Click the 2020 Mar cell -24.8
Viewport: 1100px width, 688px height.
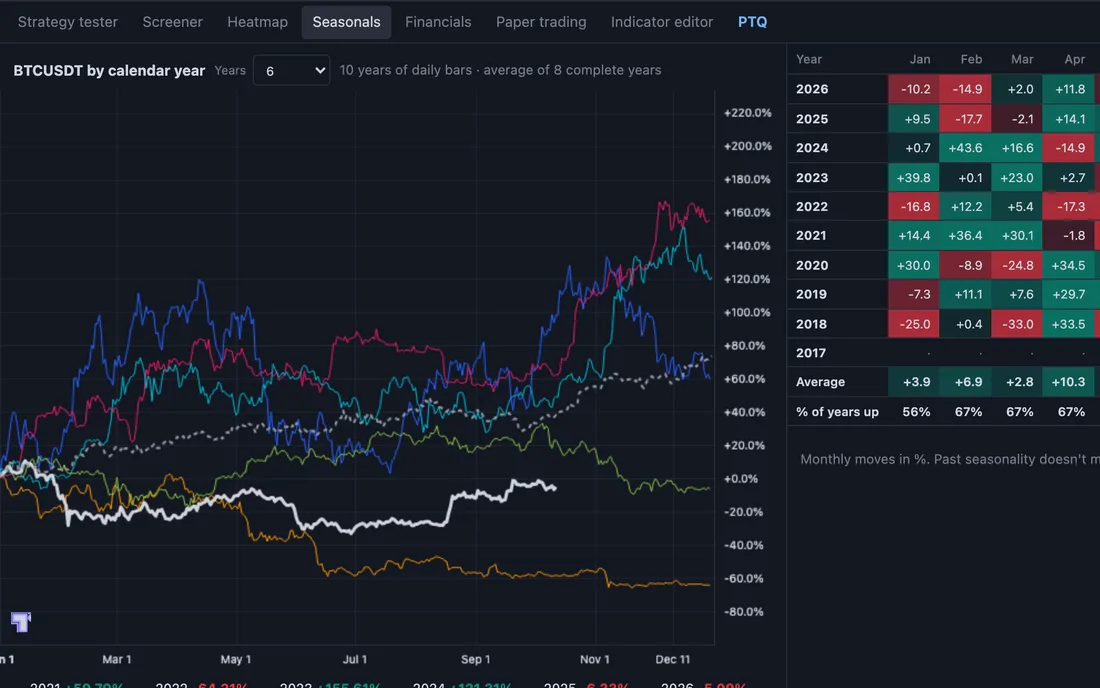[1017, 265]
